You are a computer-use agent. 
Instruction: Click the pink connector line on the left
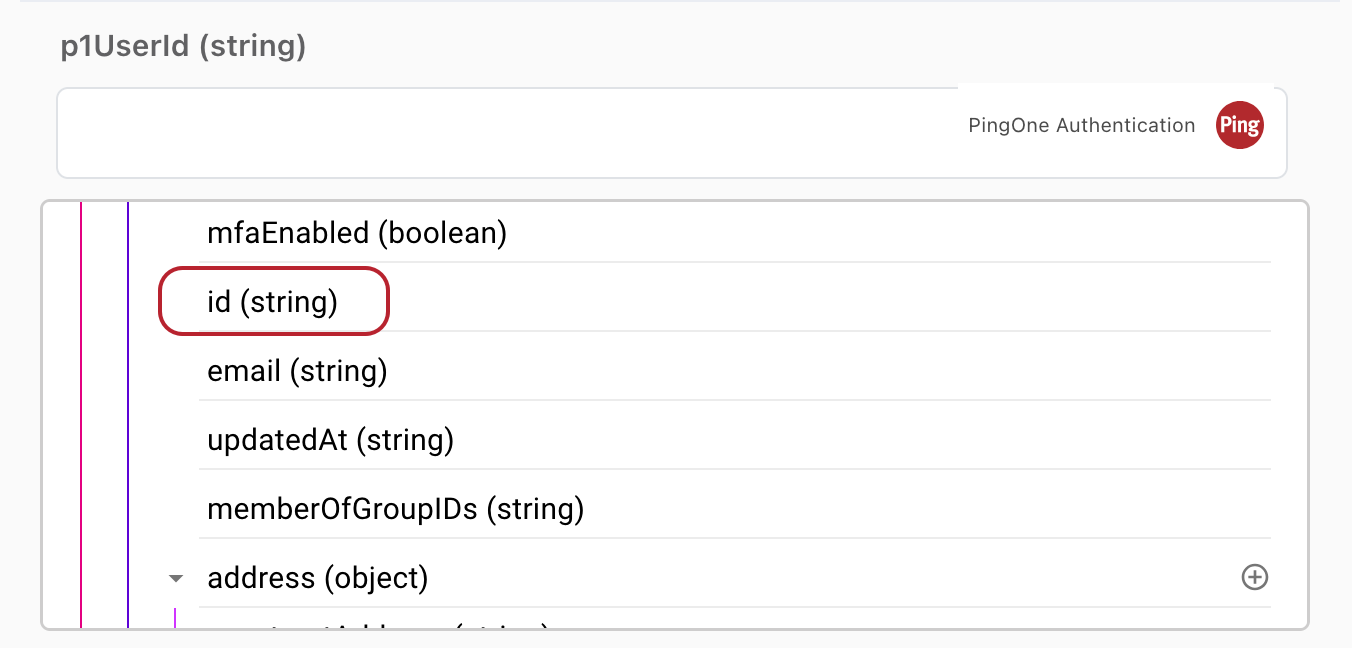pyautogui.click(x=81, y=410)
